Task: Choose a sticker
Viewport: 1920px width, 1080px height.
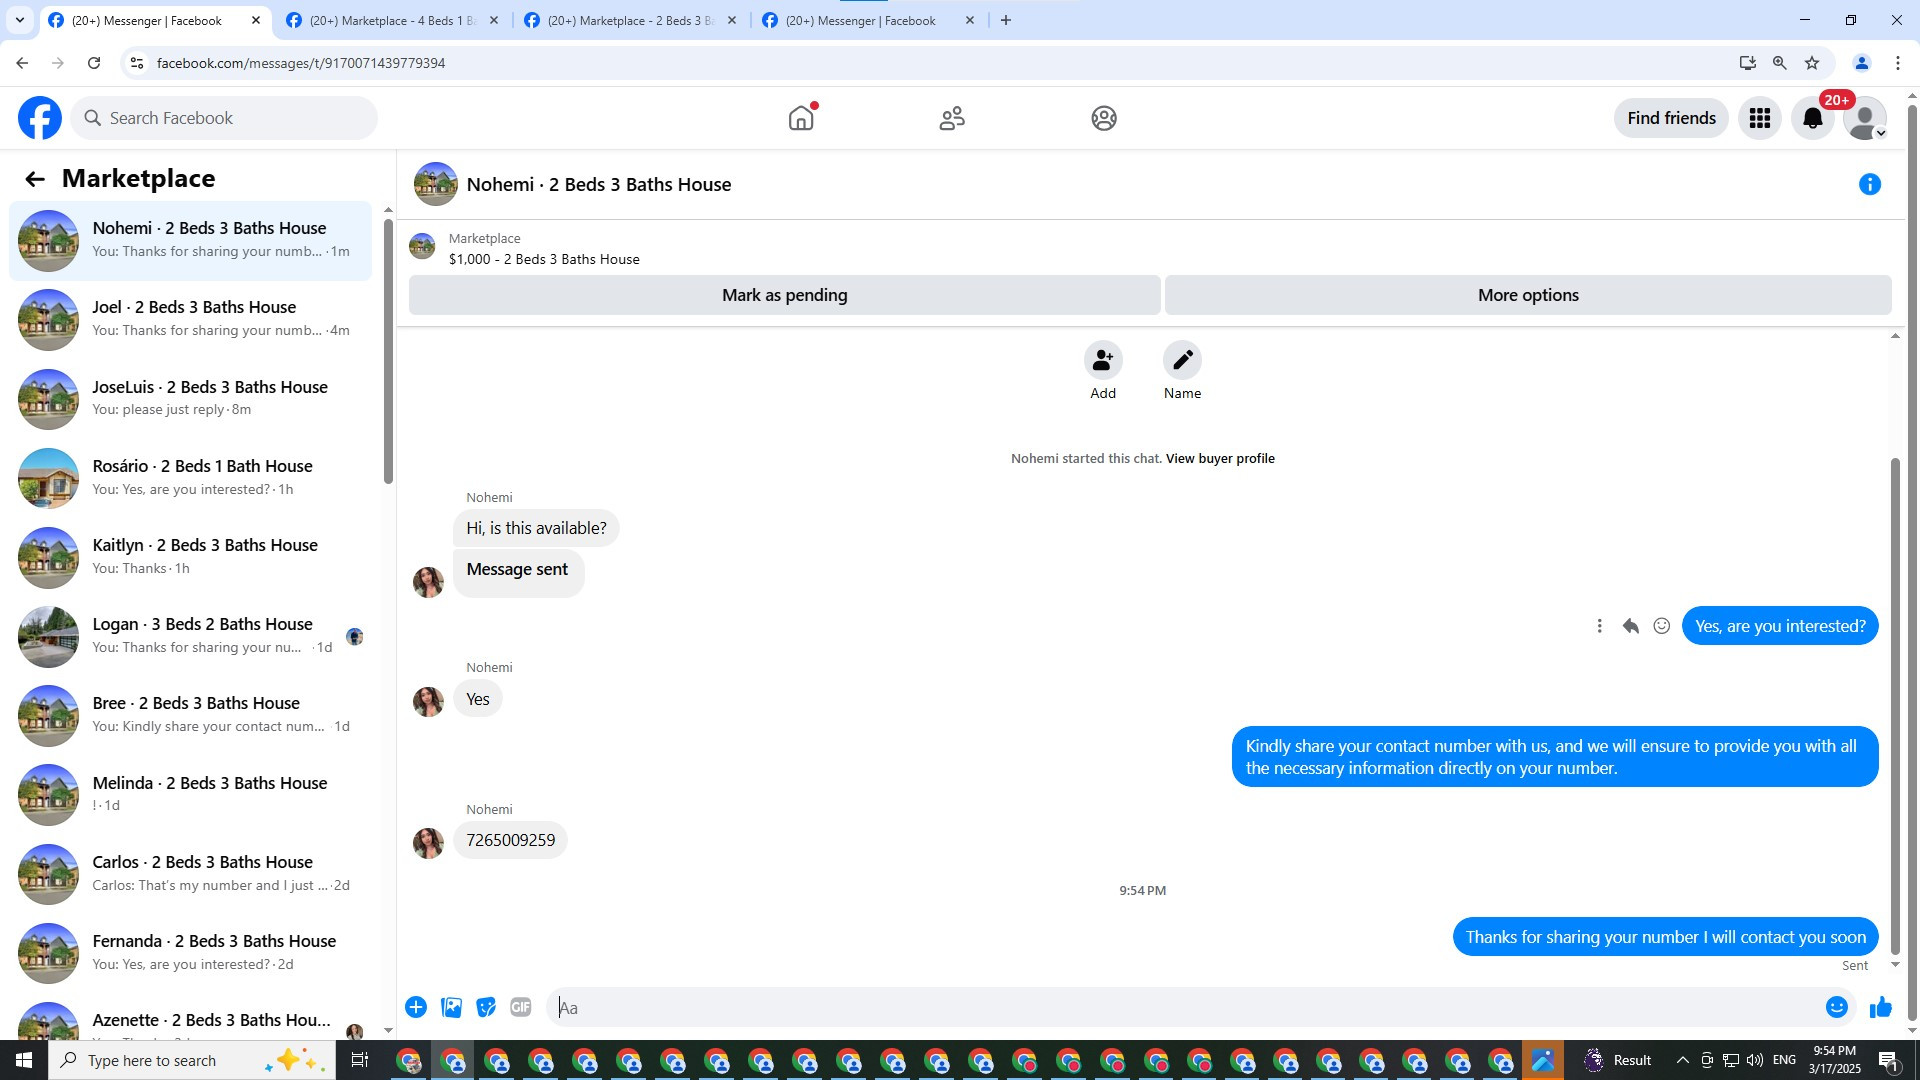Action: pos(486,1007)
